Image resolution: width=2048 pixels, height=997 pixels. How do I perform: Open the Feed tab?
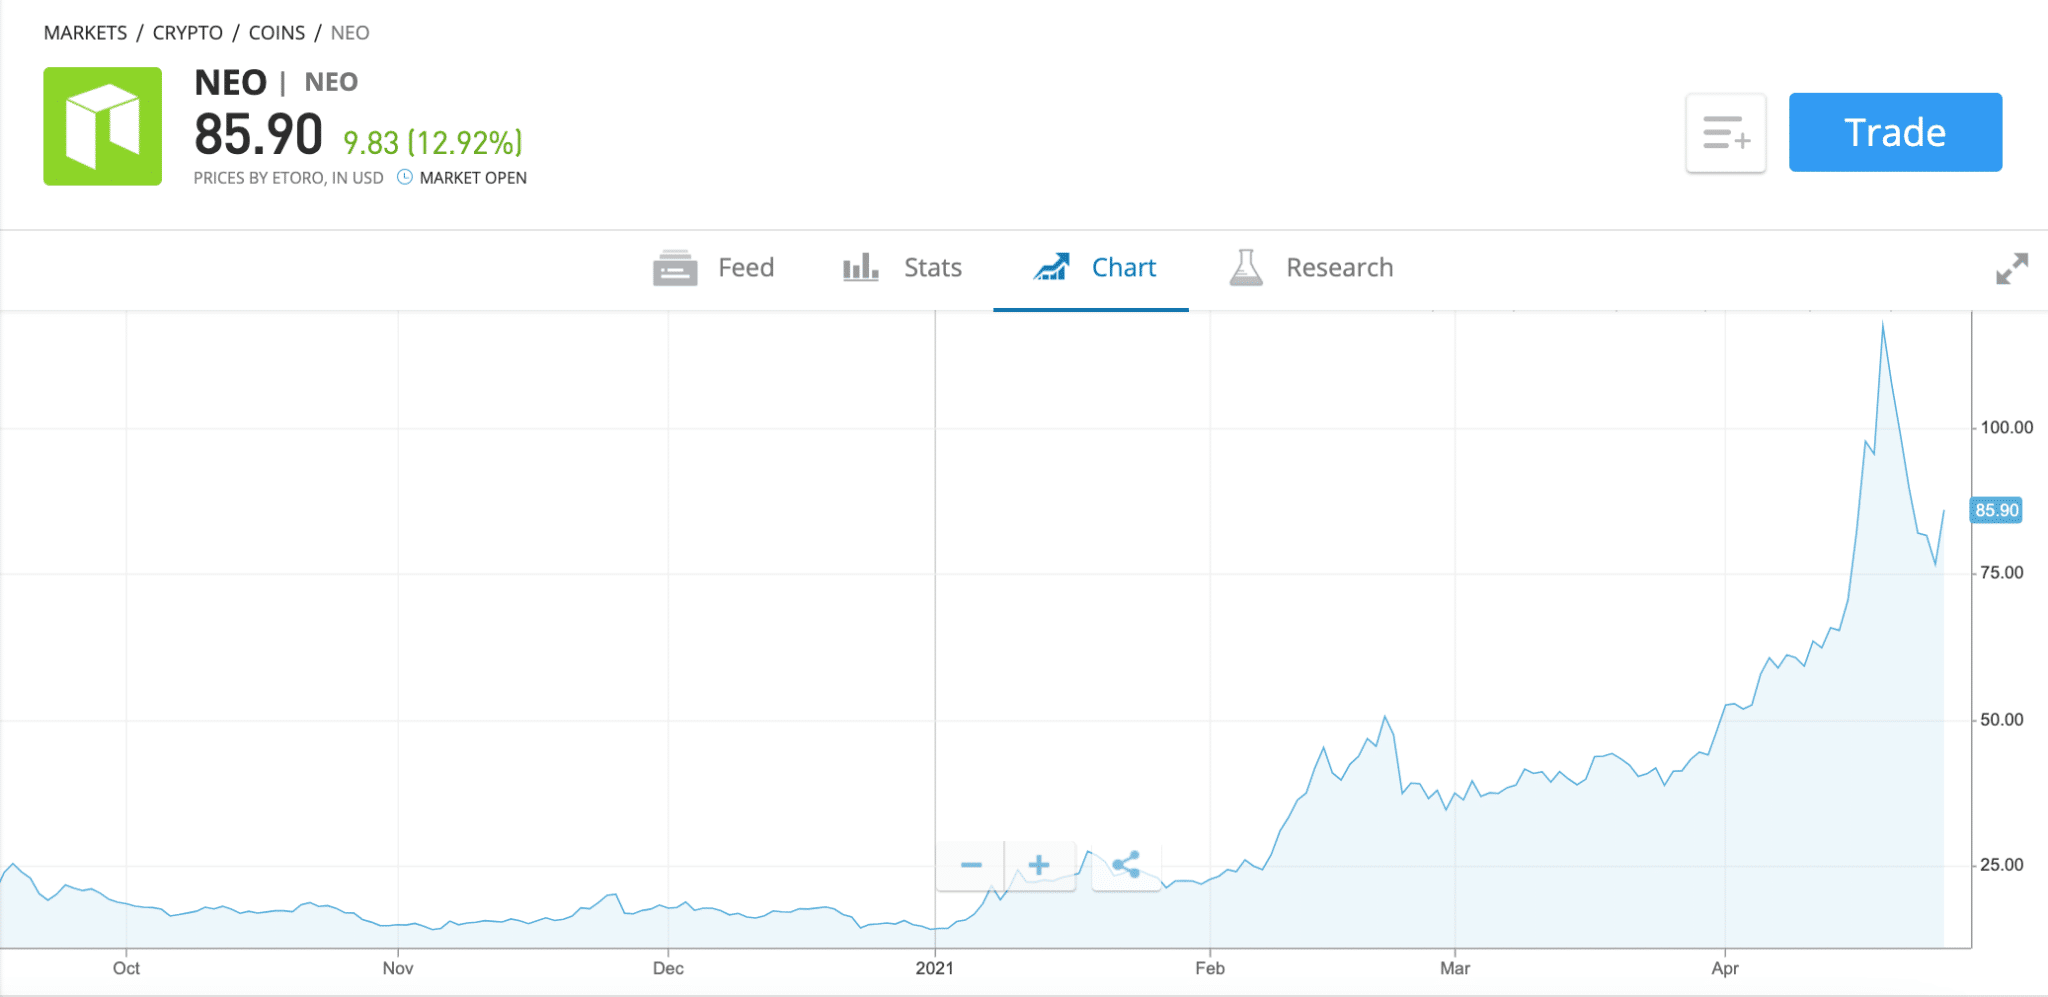pyautogui.click(x=745, y=268)
